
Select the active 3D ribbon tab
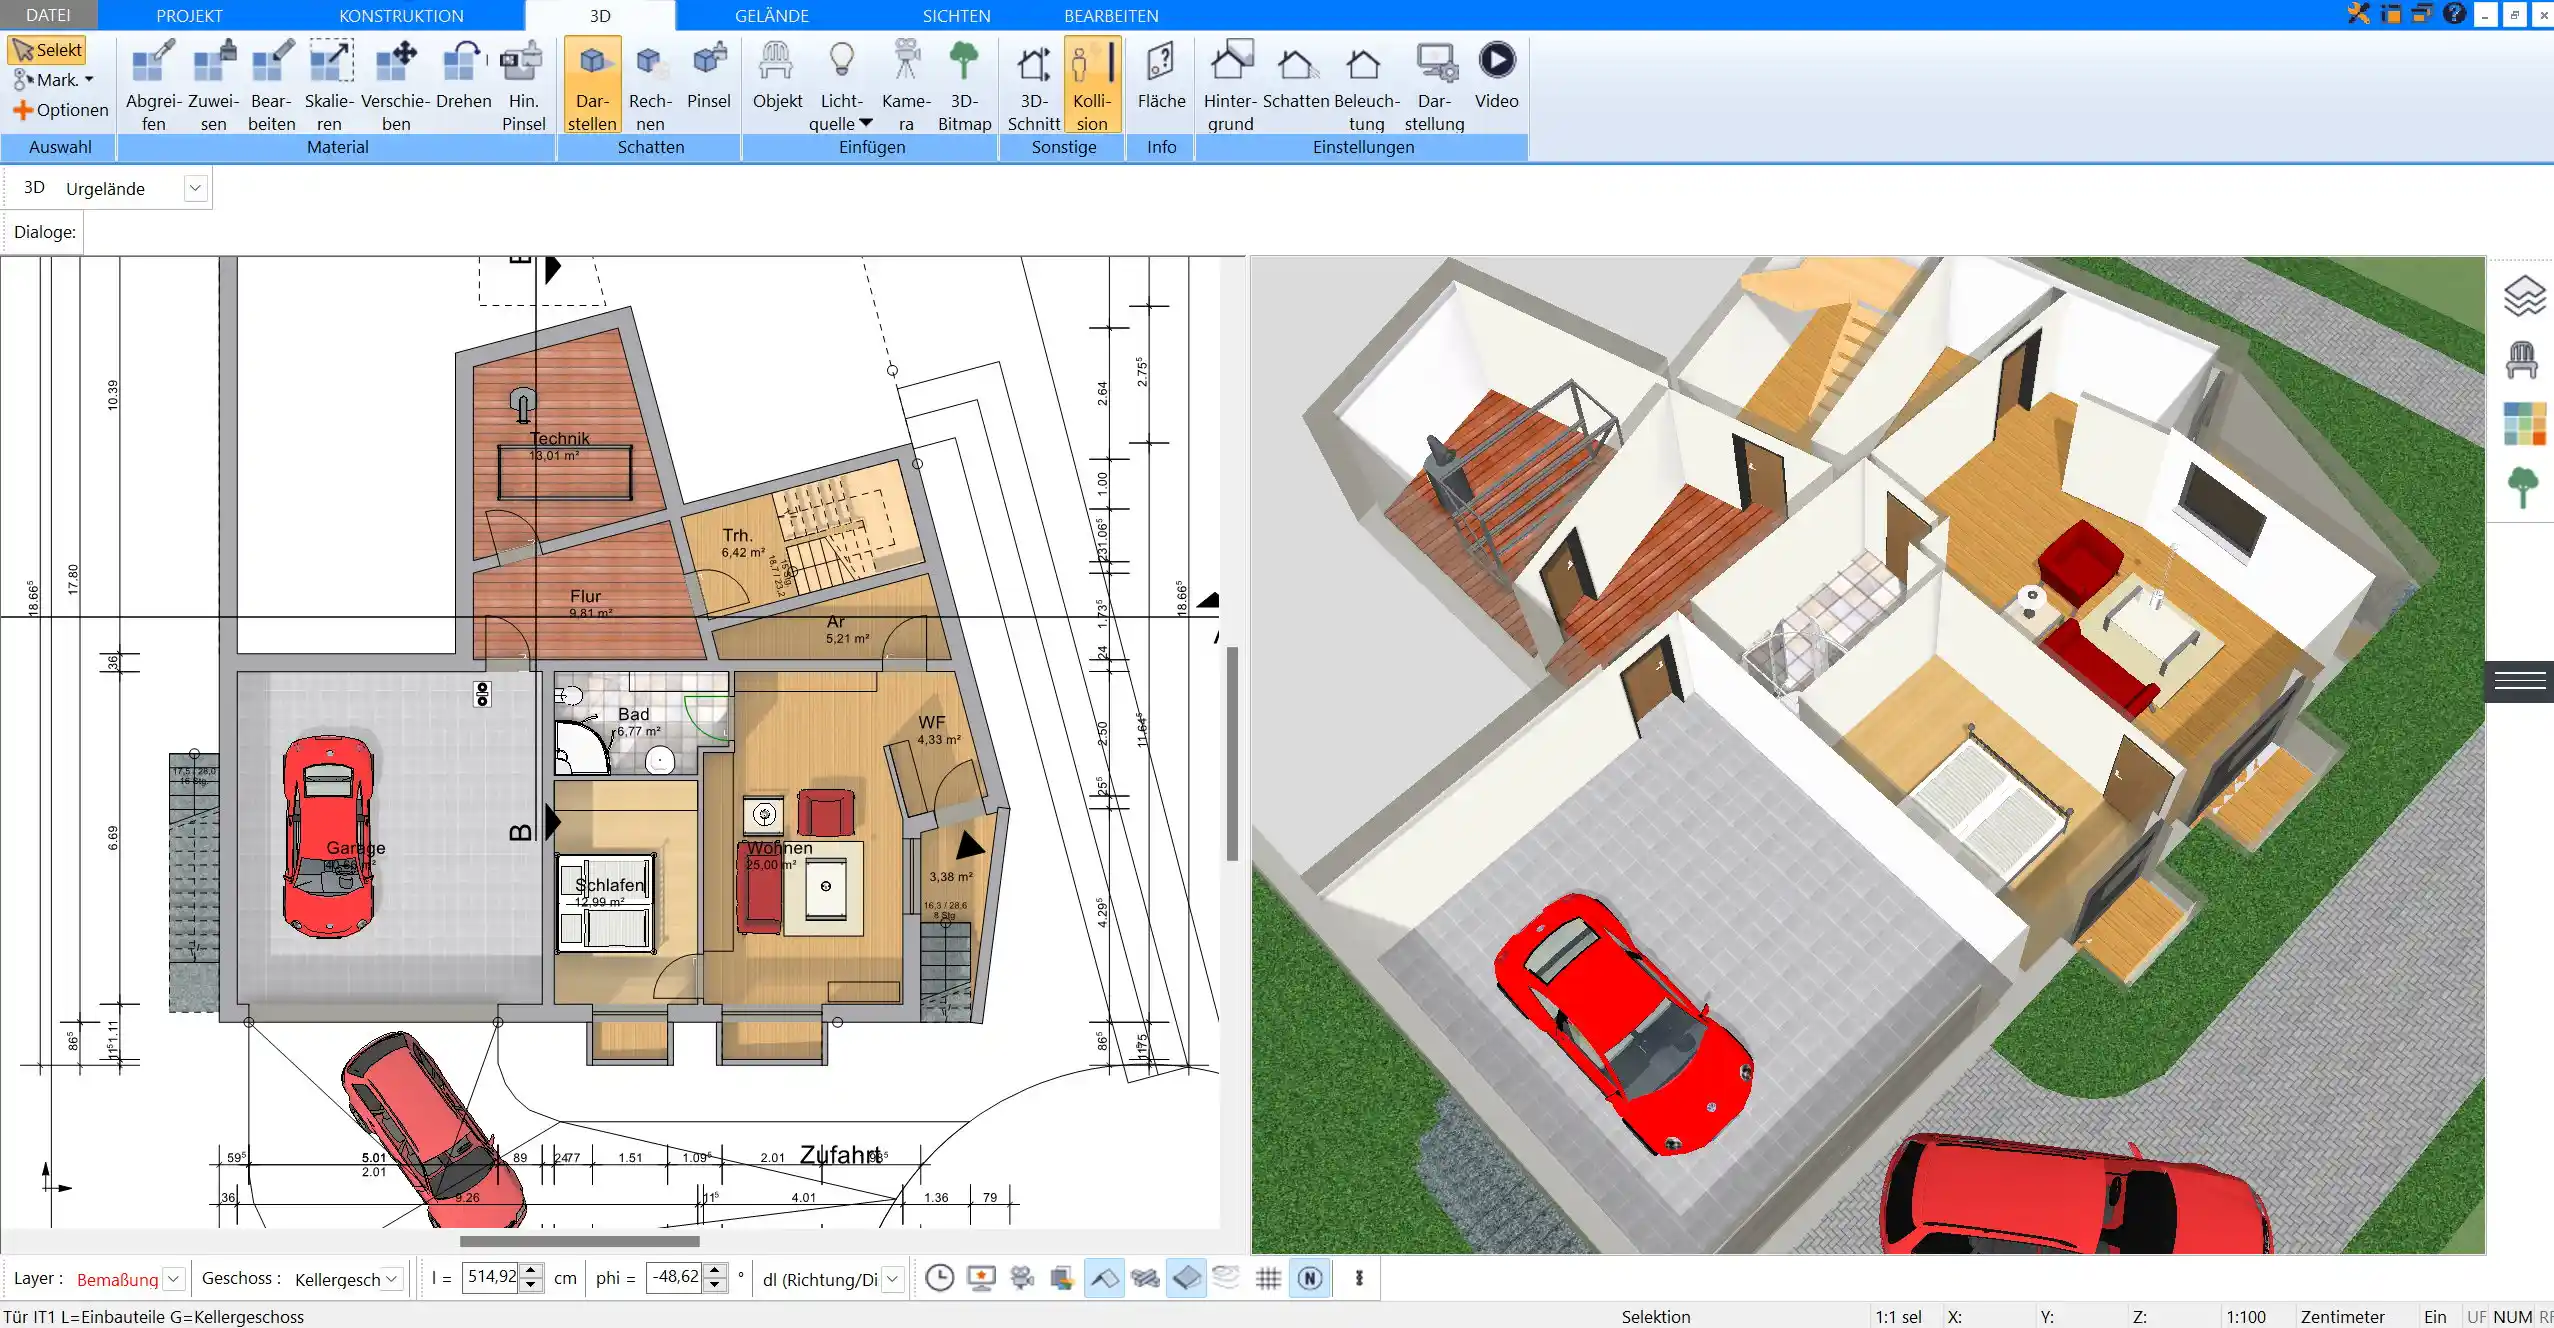[x=600, y=15]
